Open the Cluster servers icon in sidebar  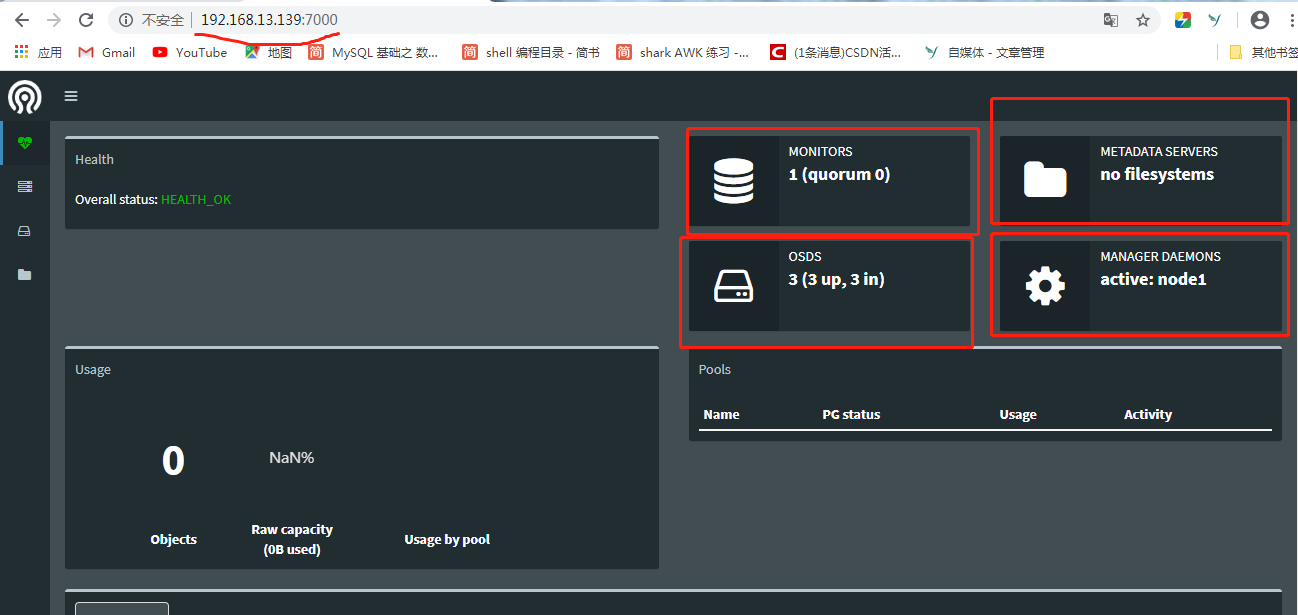[24, 186]
